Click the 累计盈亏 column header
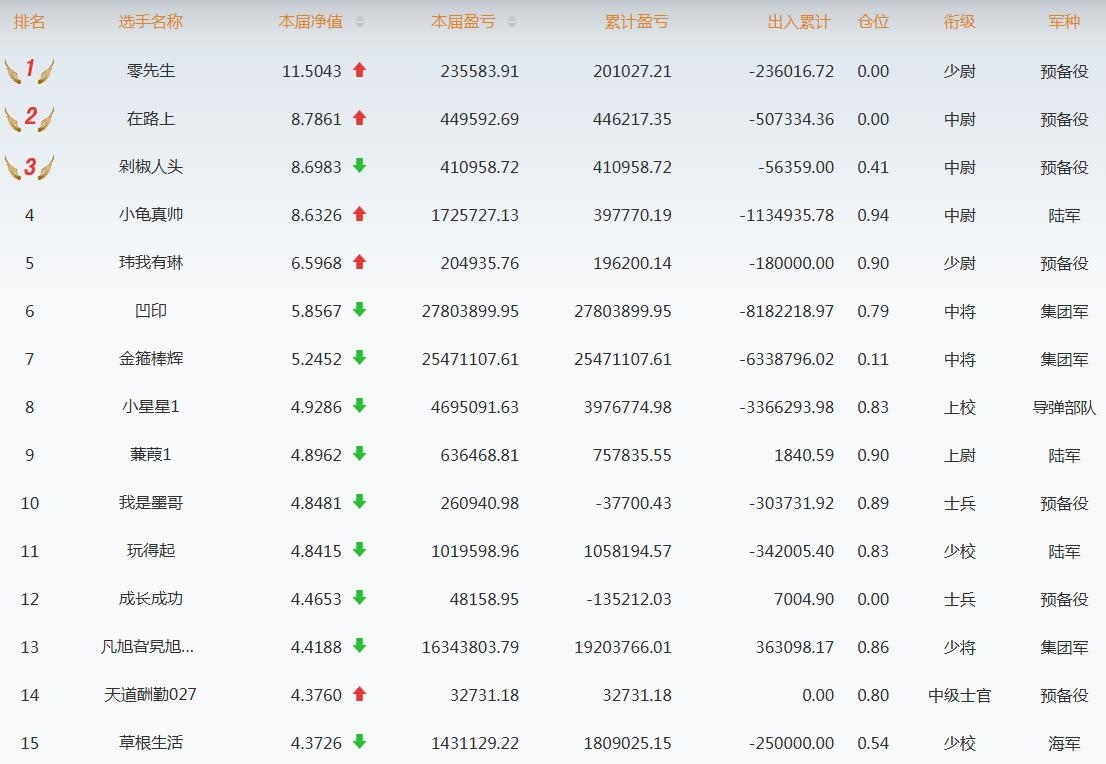 click(x=637, y=22)
